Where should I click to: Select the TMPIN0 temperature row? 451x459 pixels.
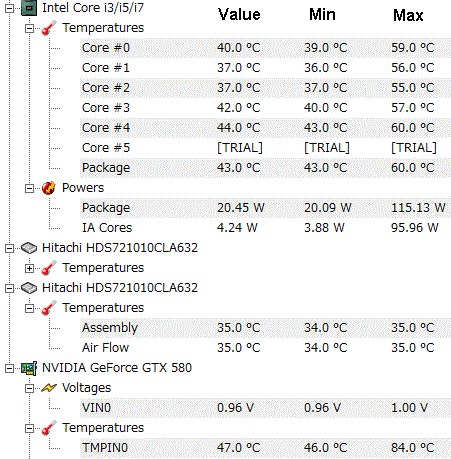pos(265,448)
